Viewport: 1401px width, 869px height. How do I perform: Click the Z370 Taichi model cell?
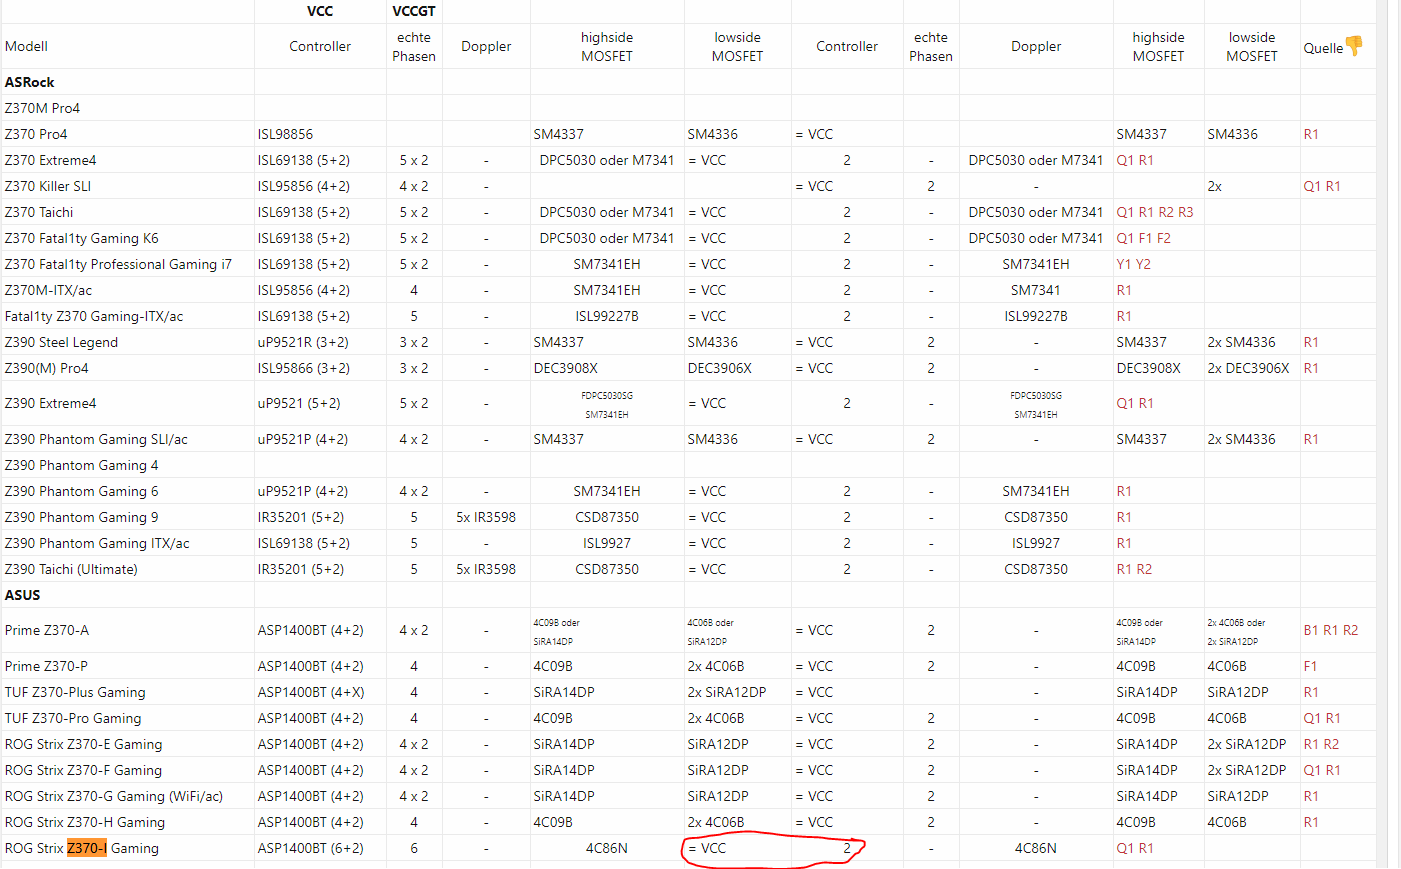point(127,212)
